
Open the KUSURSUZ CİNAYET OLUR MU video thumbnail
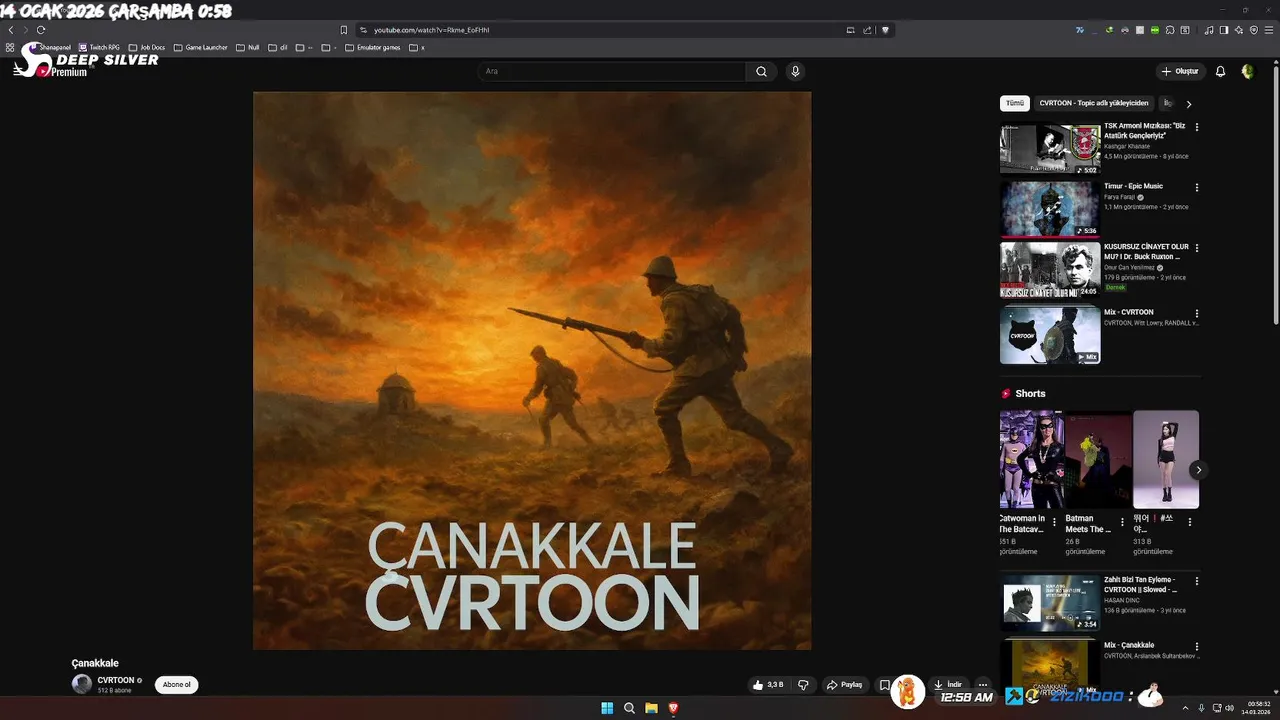(x=1050, y=269)
